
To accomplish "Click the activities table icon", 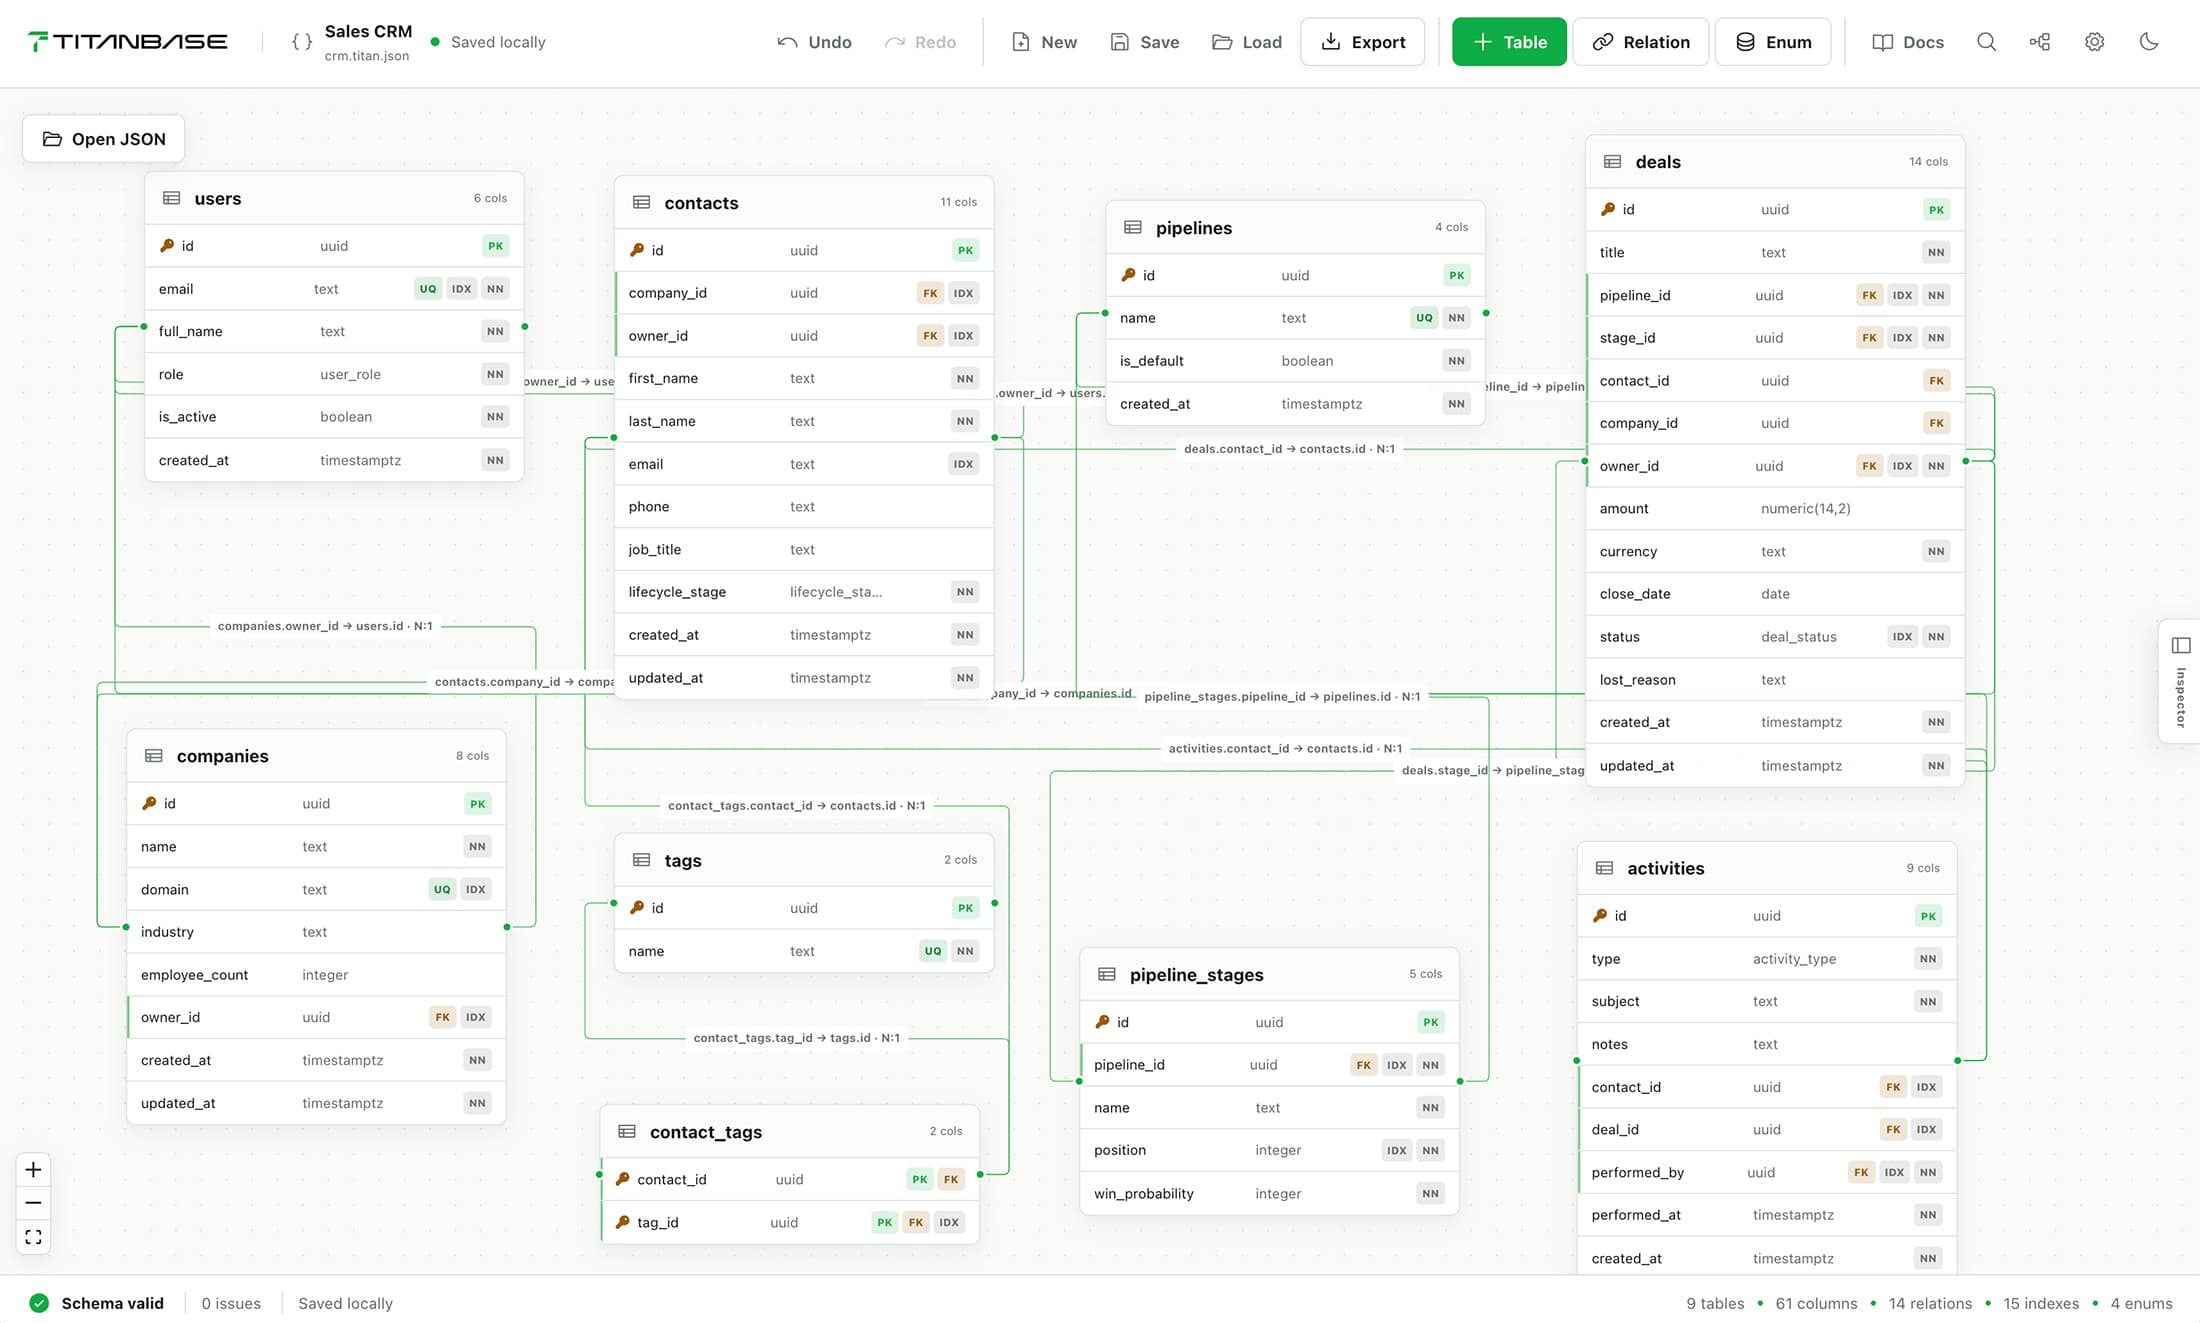I will (1604, 868).
